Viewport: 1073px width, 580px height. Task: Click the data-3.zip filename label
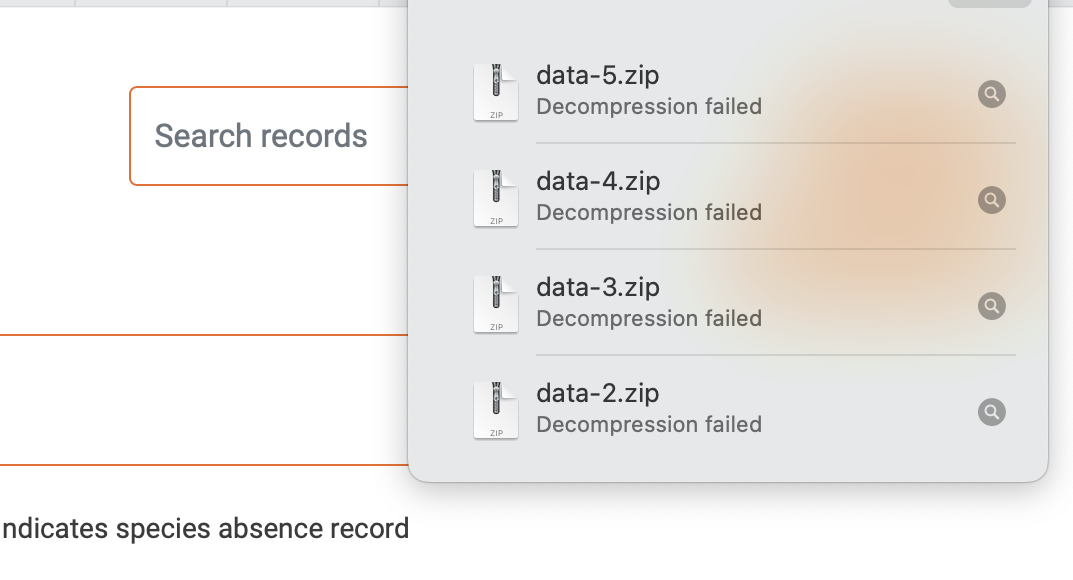coord(598,287)
